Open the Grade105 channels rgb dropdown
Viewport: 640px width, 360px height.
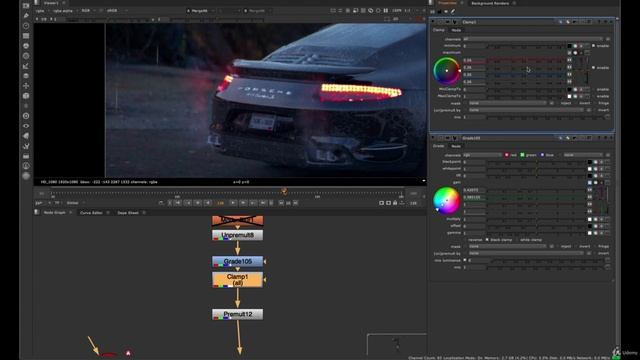click(482, 155)
